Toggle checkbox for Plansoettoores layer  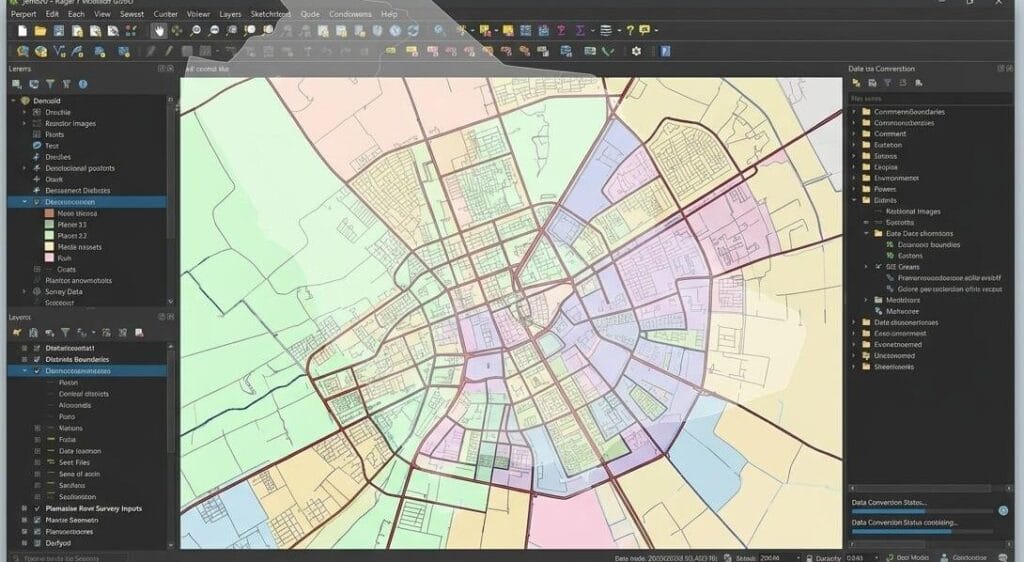click(x=37, y=531)
